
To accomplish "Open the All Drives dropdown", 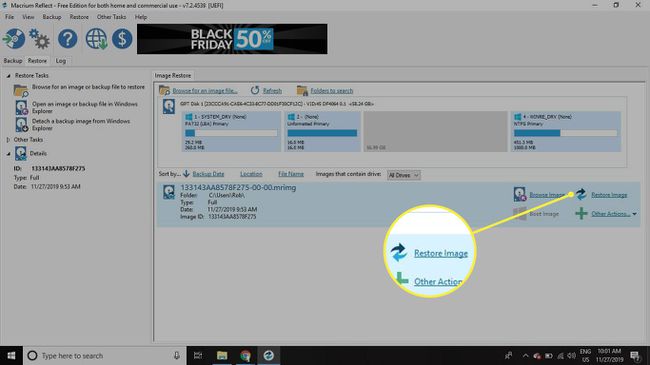I will (404, 175).
